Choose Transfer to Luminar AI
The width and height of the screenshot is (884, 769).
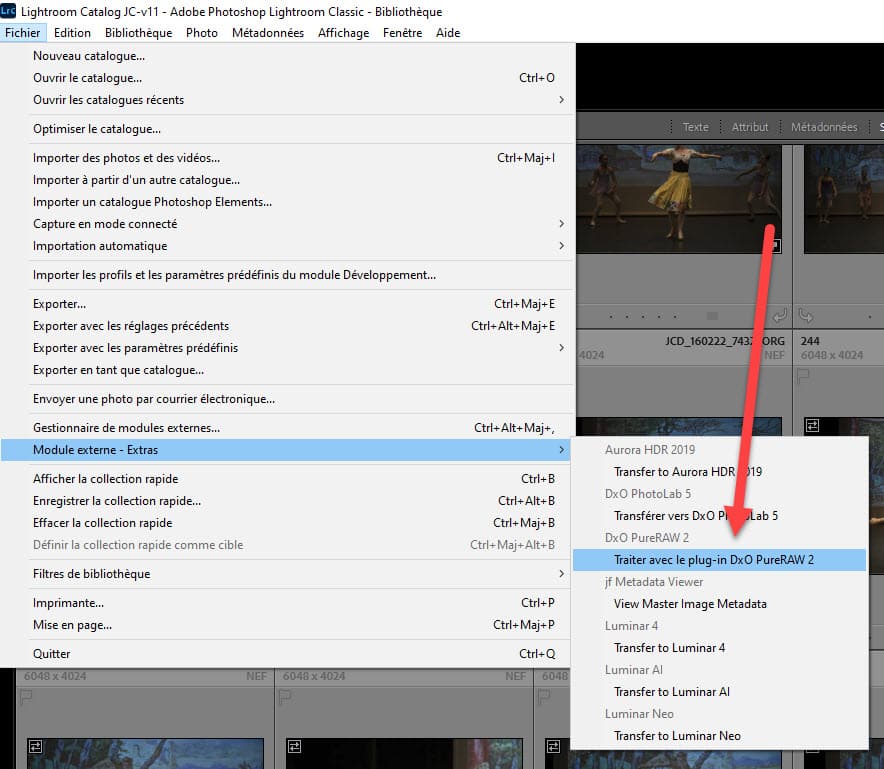pos(719,692)
